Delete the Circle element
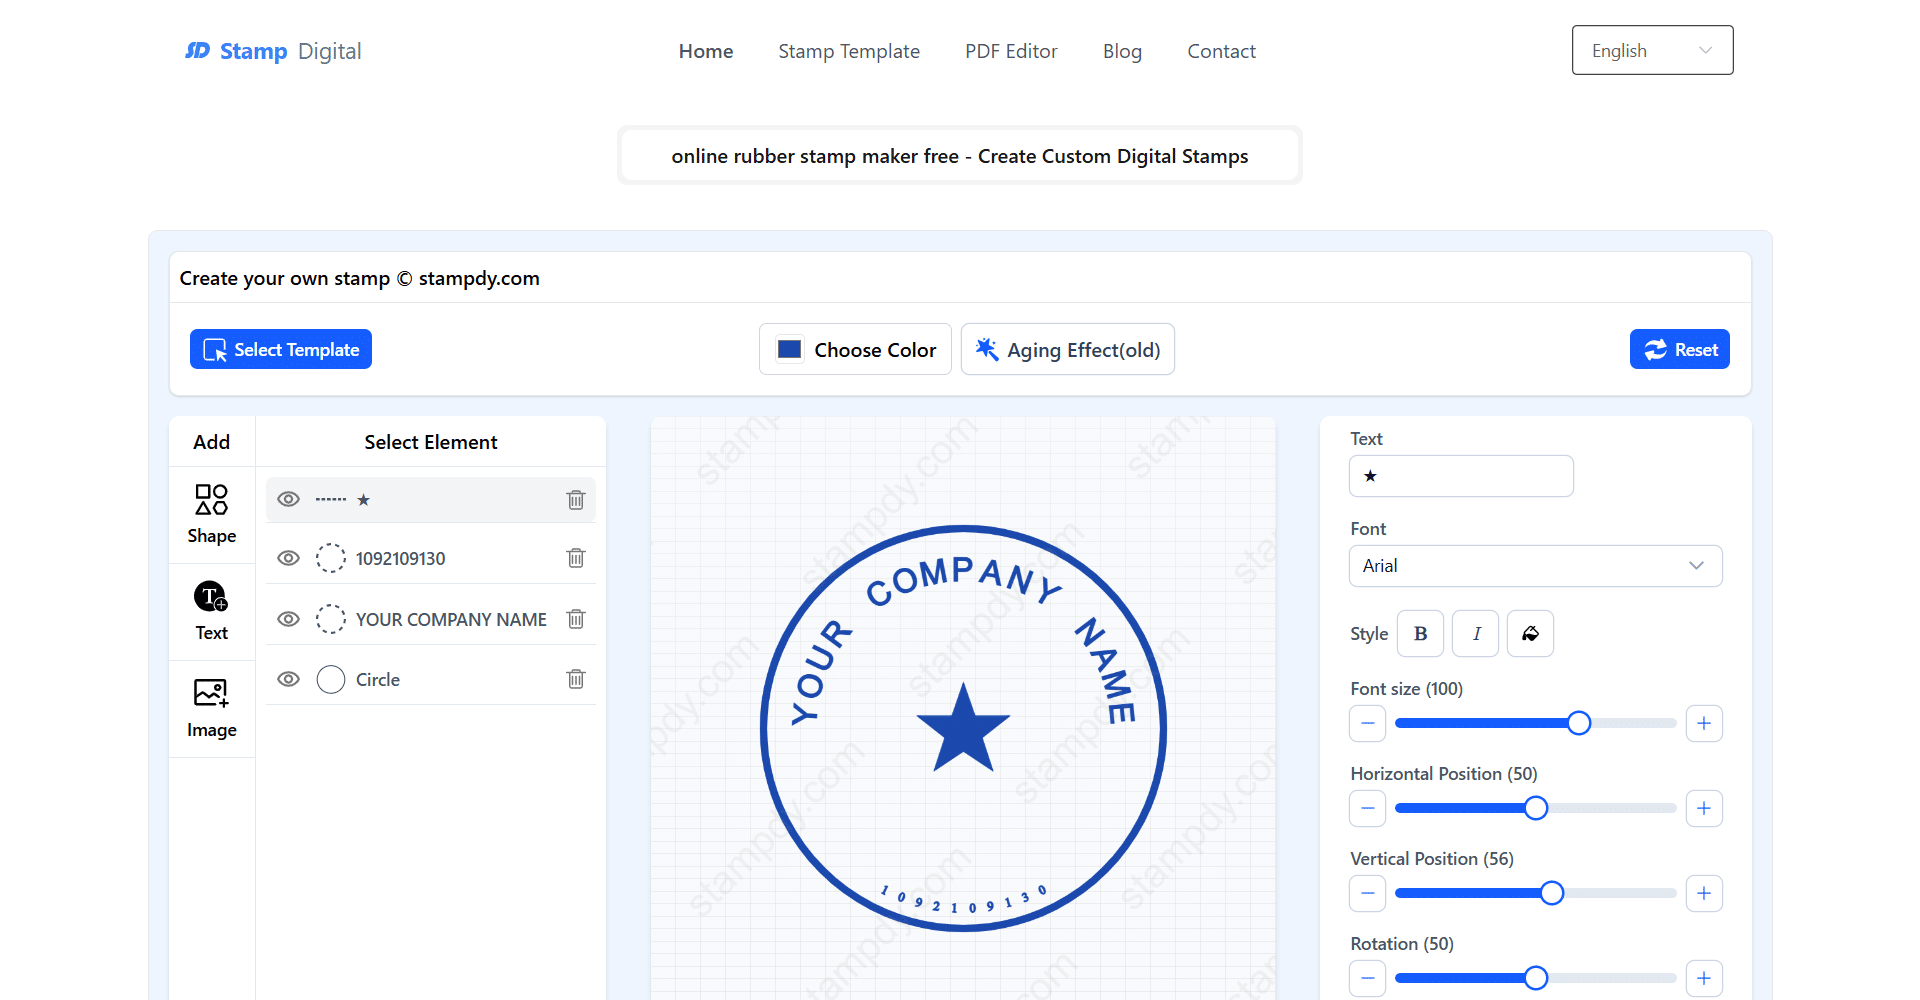The image size is (1920, 1000). tap(575, 679)
